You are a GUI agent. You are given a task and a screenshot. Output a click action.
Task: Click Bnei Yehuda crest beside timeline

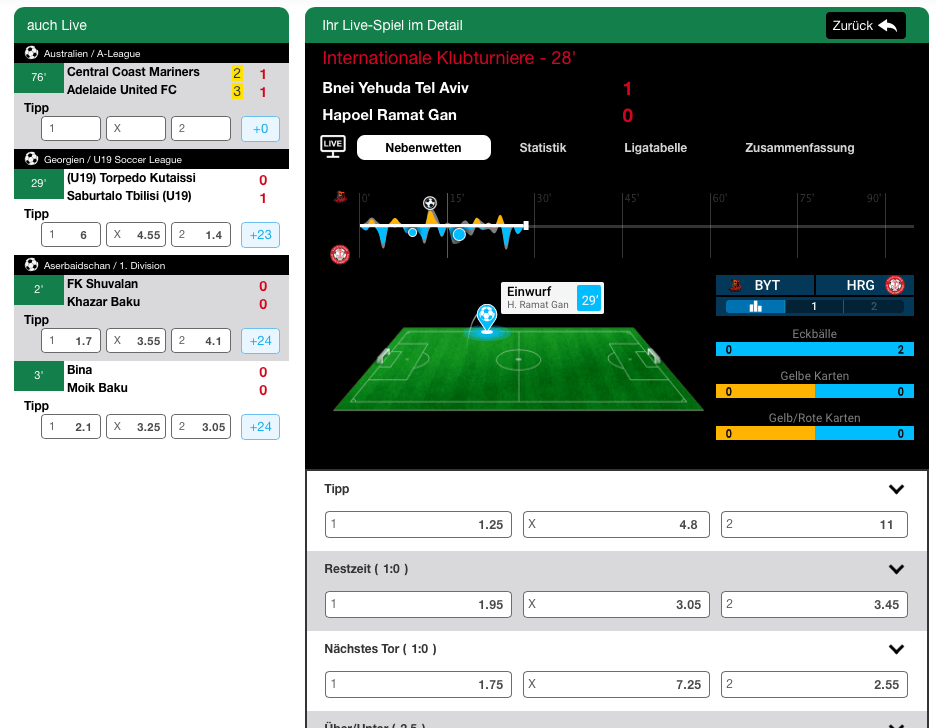tap(340, 196)
